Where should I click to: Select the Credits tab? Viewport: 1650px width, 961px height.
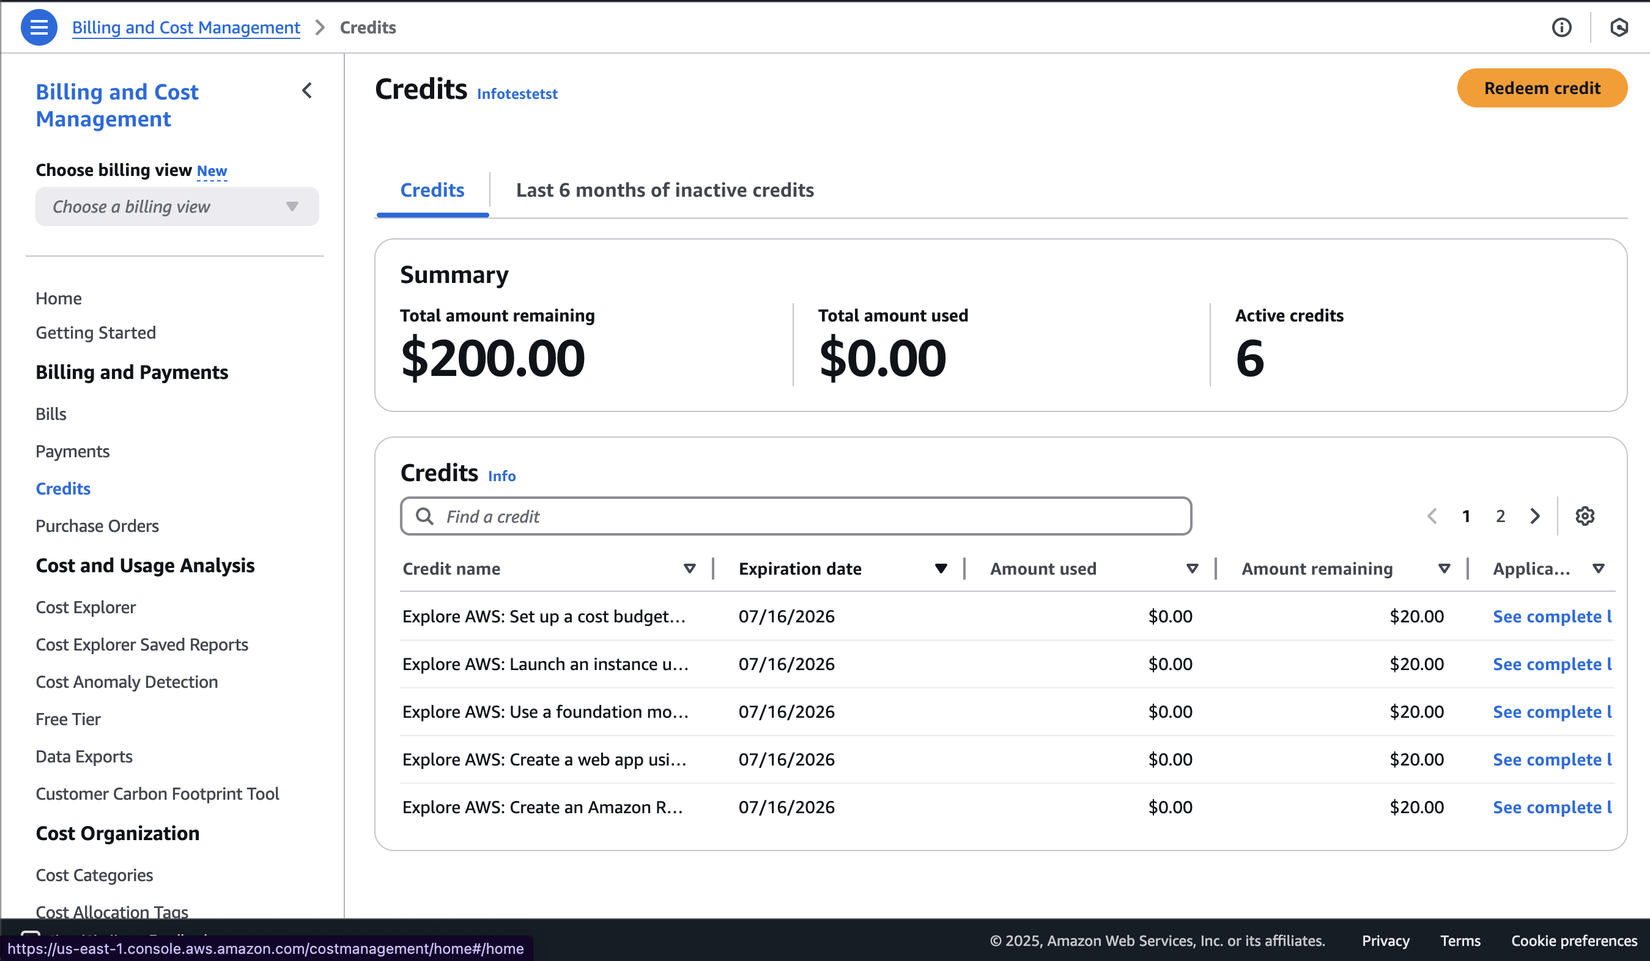click(432, 190)
